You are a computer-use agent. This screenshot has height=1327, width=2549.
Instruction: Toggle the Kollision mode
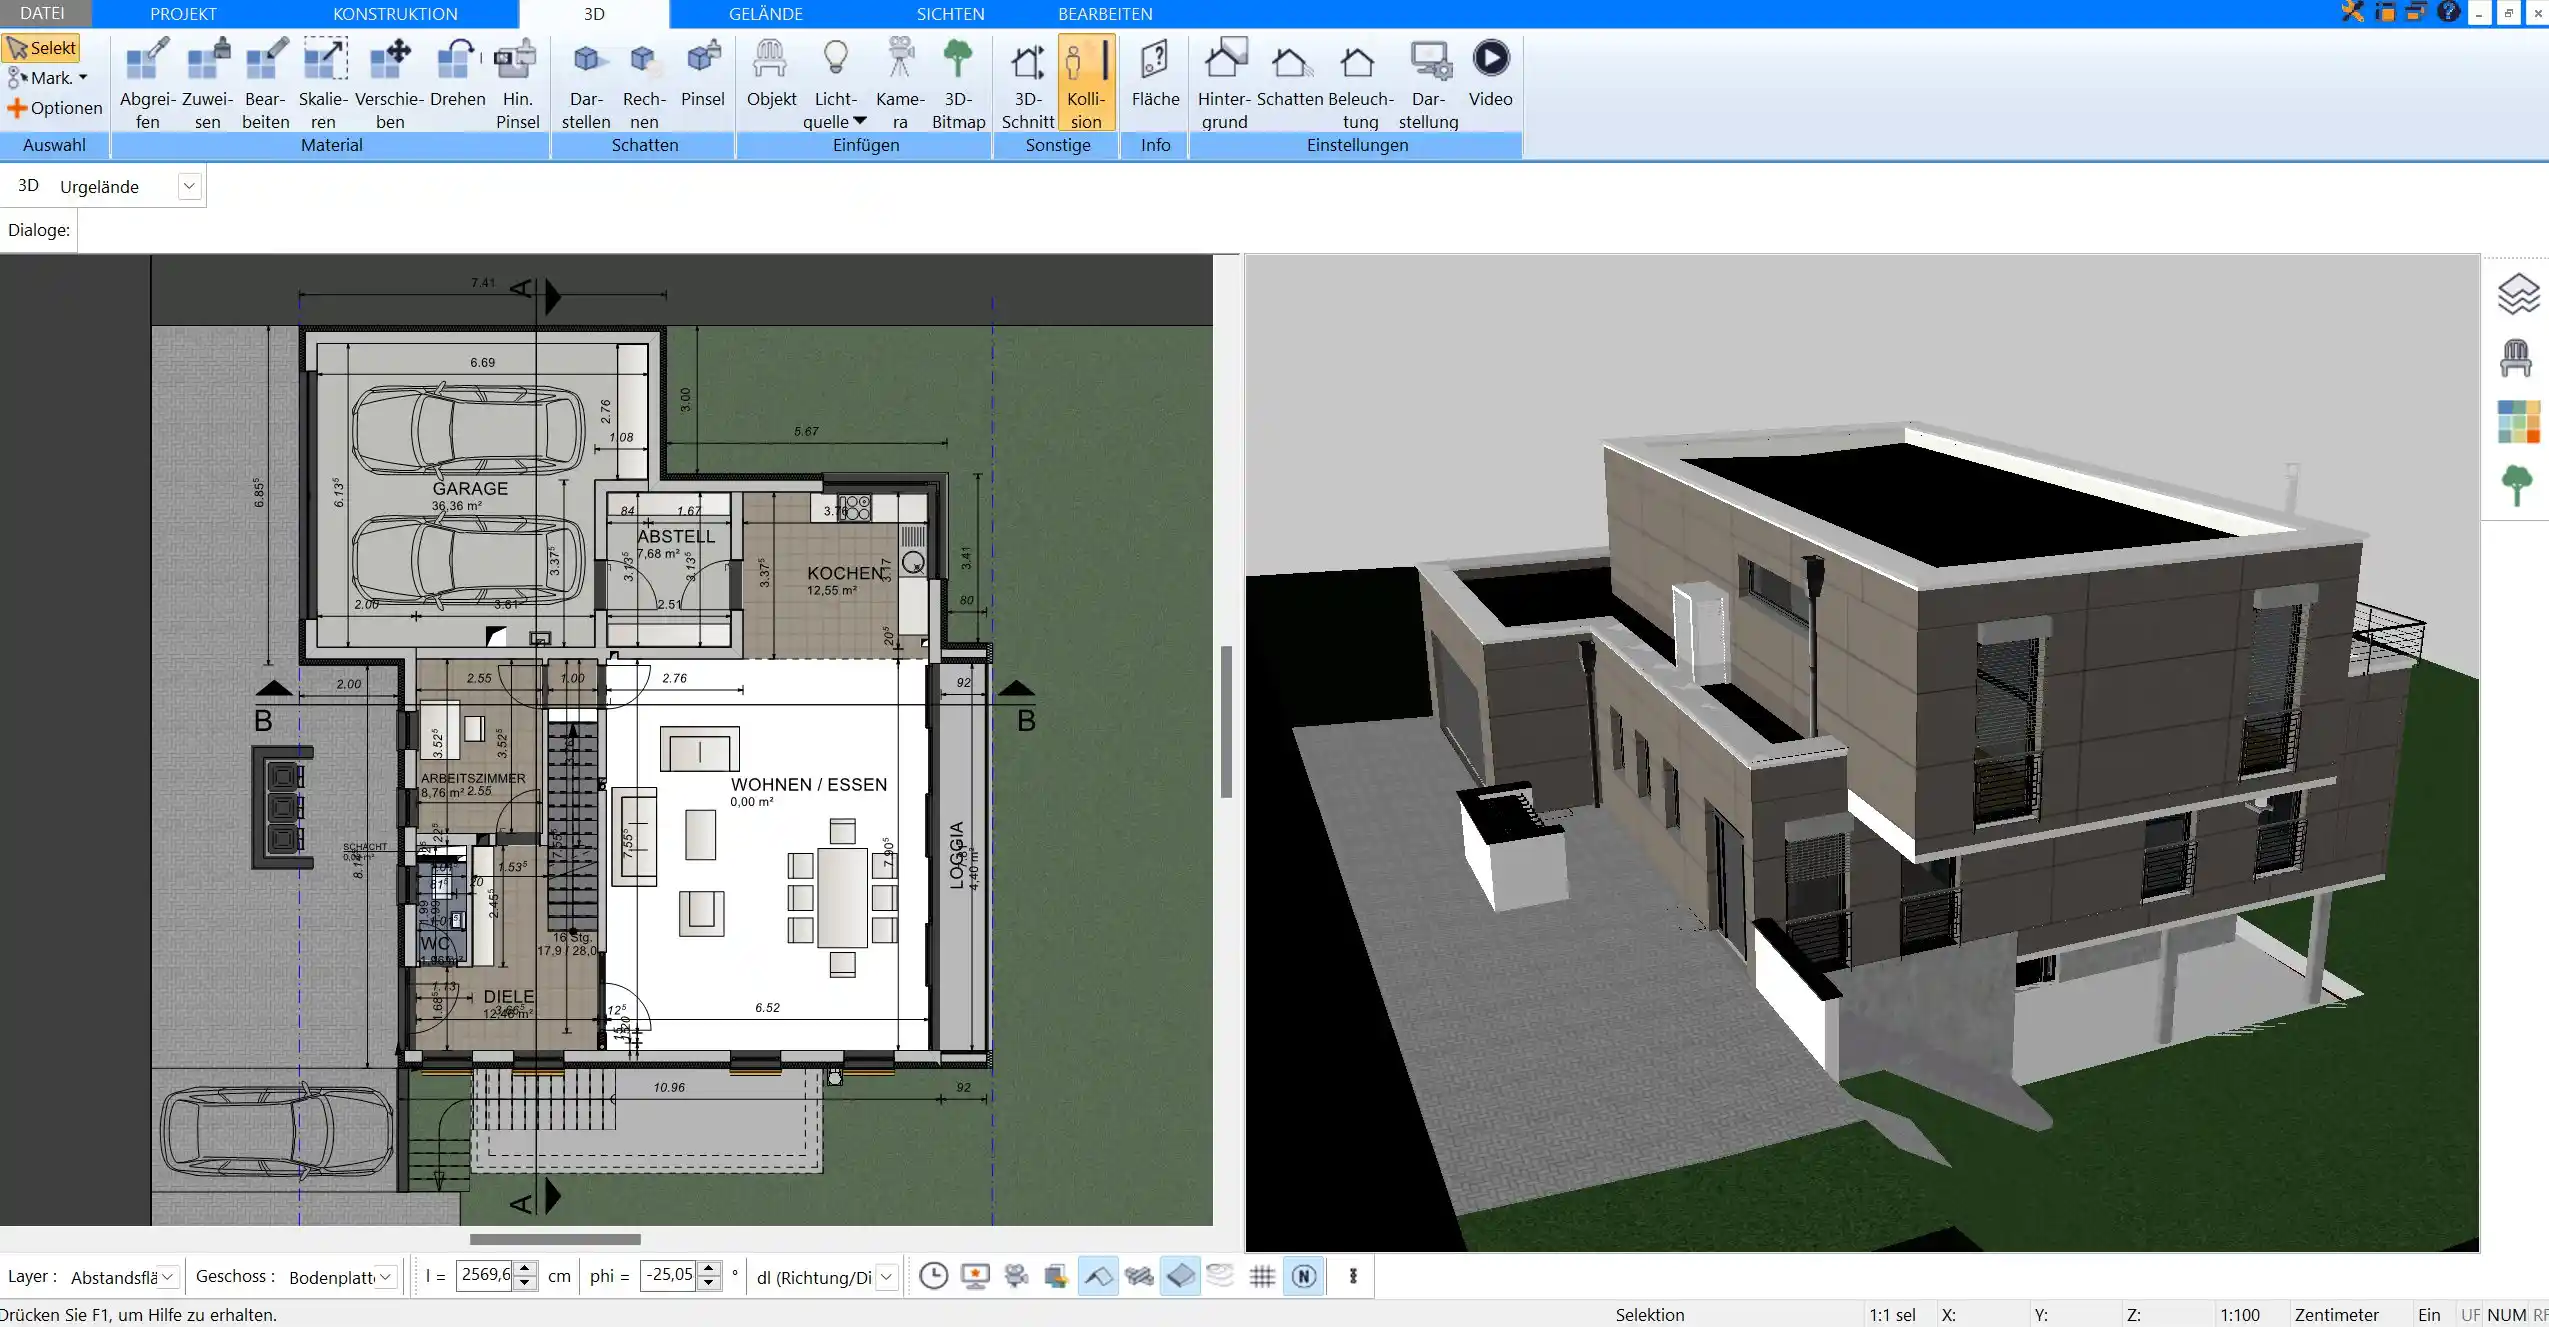click(x=1086, y=84)
